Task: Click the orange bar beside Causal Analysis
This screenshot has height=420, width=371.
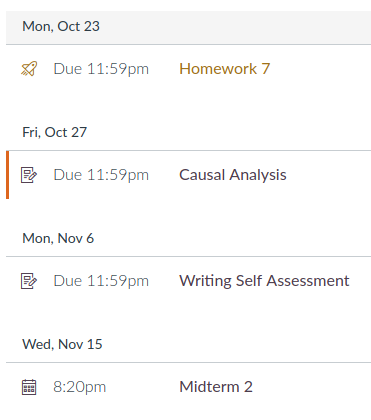Action: [7, 175]
